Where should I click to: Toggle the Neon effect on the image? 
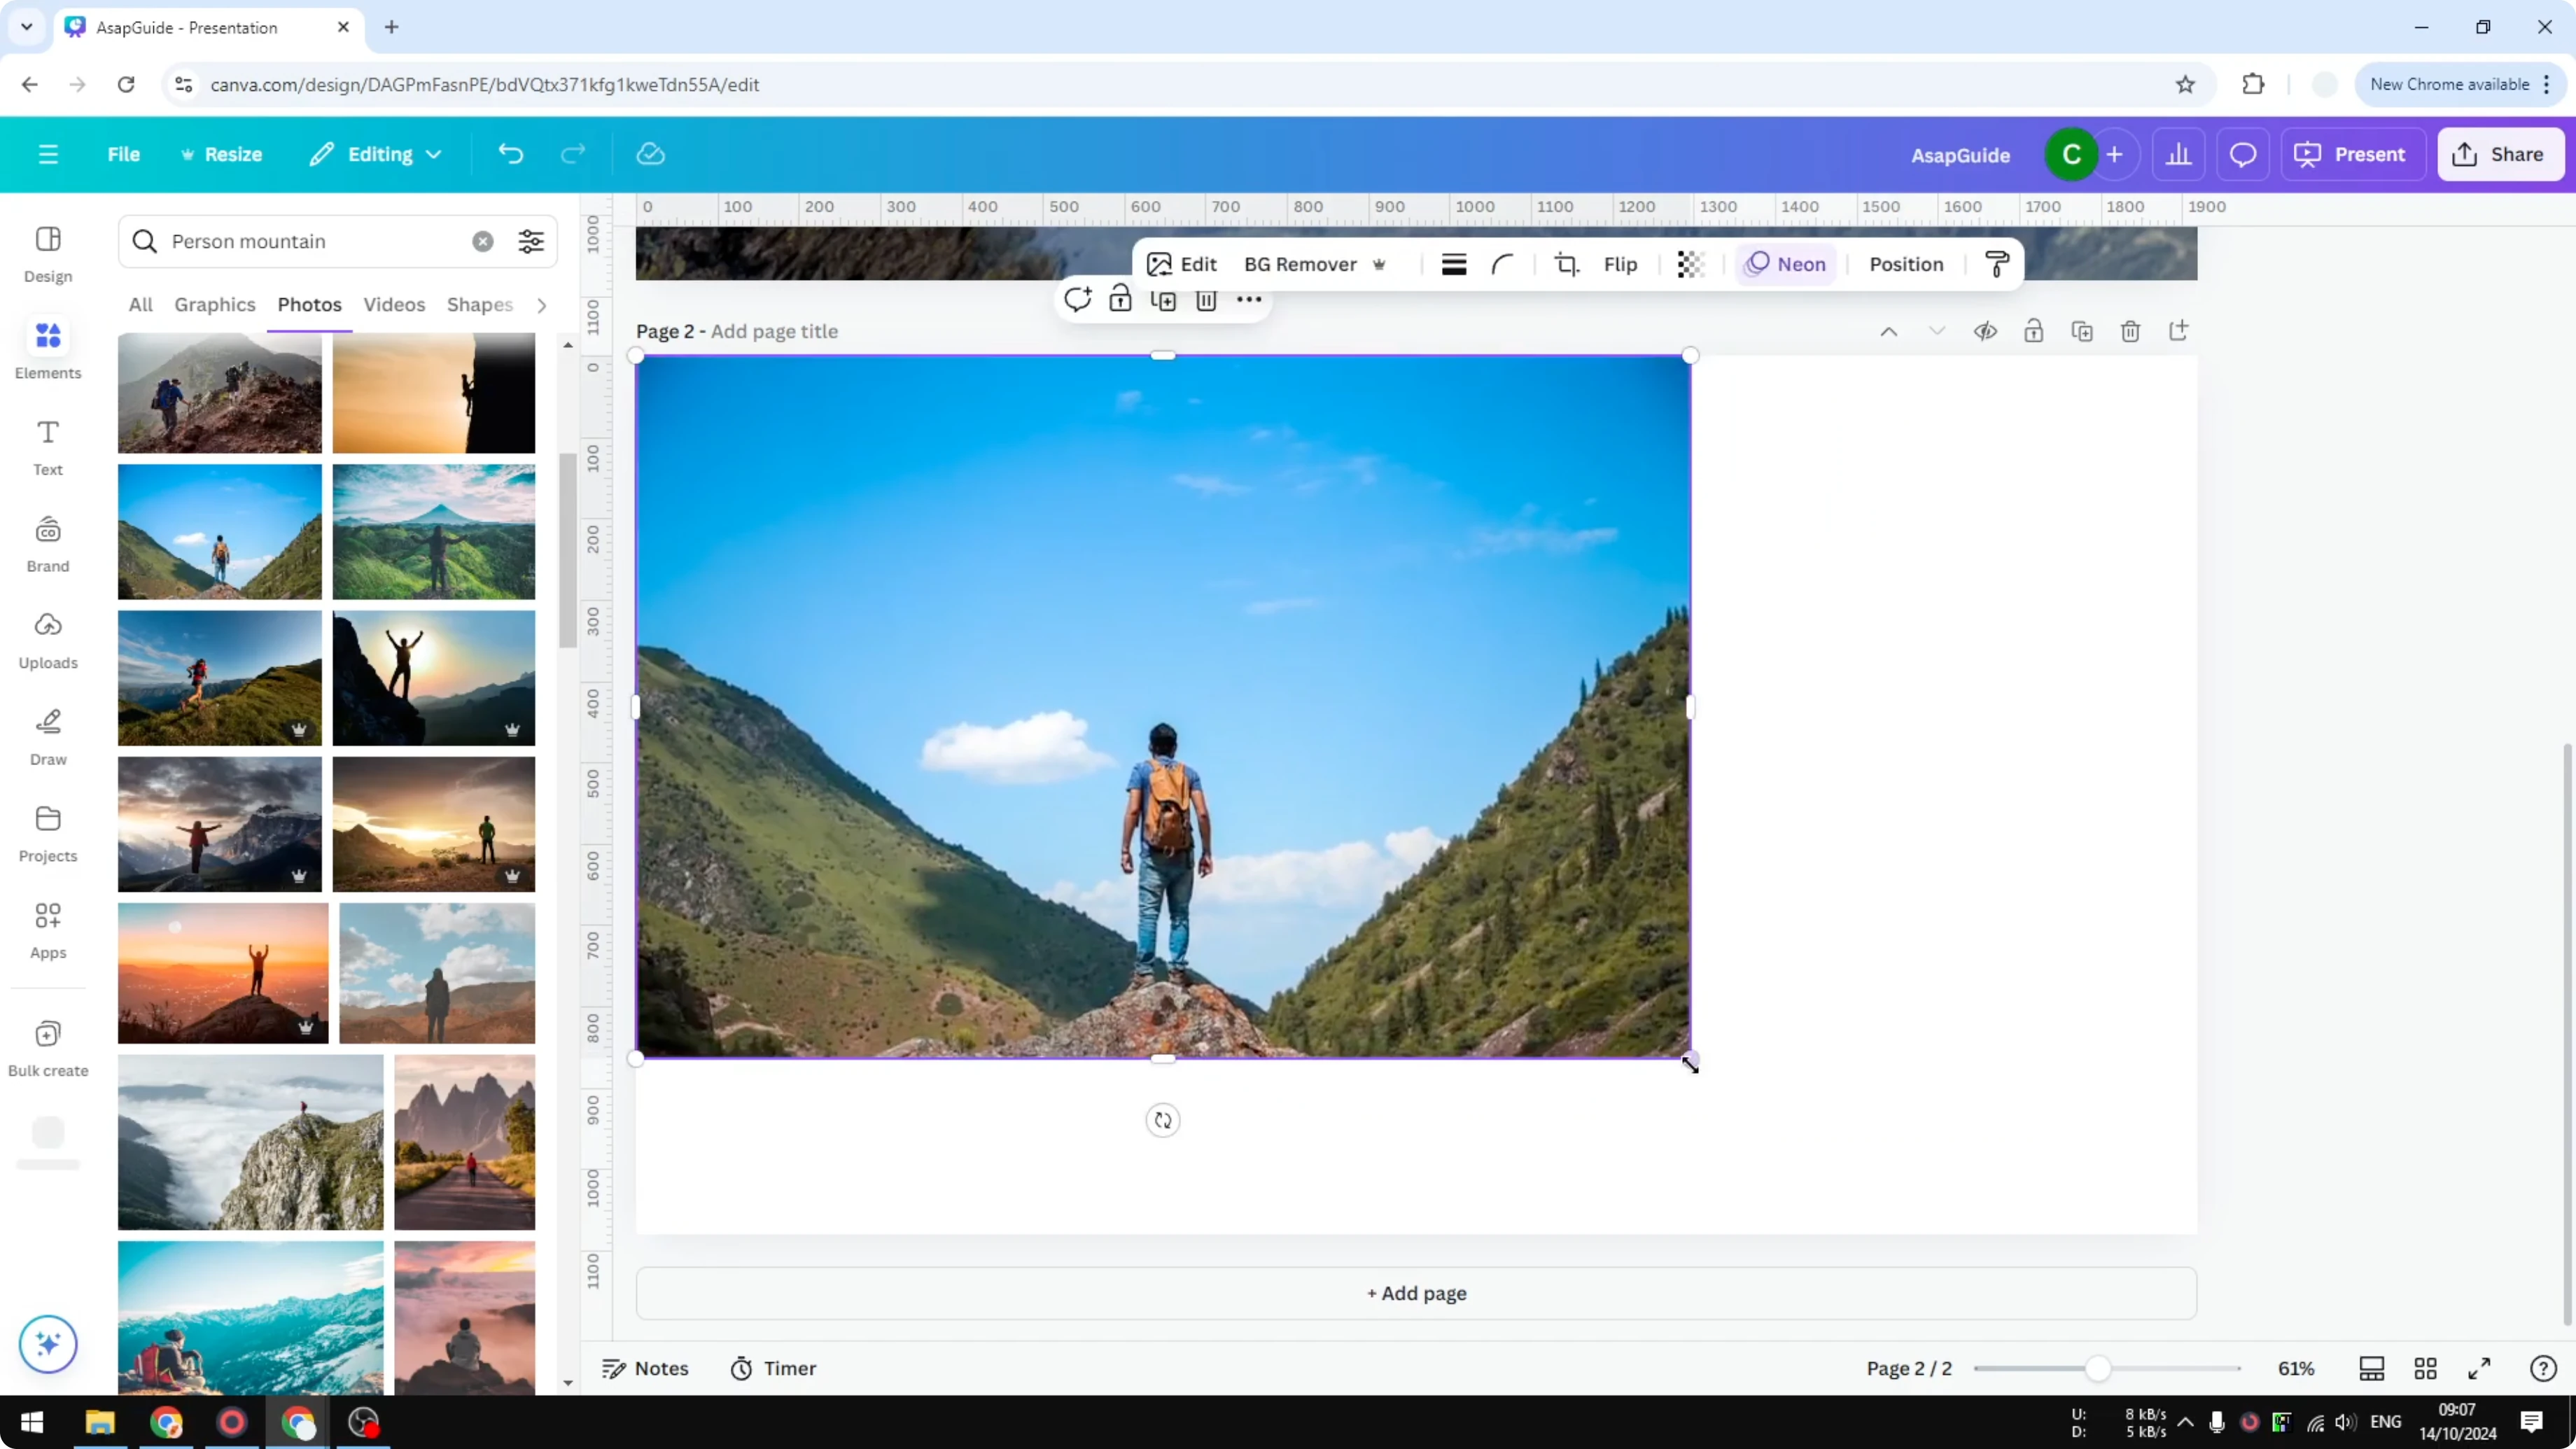click(1786, 264)
